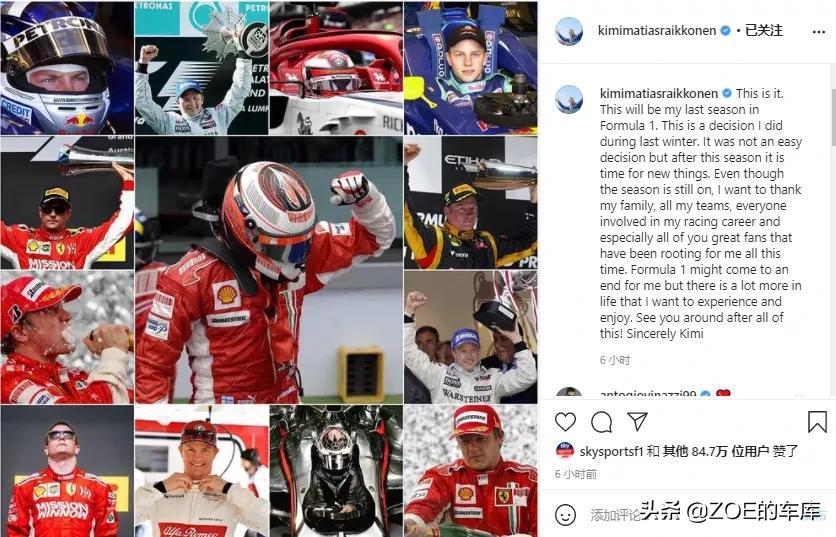Share post using paper plane icon
This screenshot has height=537, width=836.
pyautogui.click(x=637, y=421)
